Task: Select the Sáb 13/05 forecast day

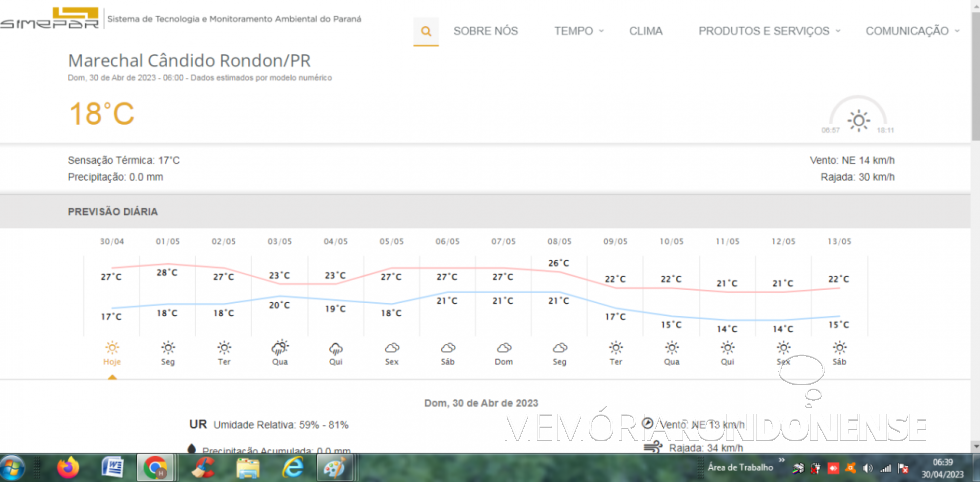Action: pos(840,350)
